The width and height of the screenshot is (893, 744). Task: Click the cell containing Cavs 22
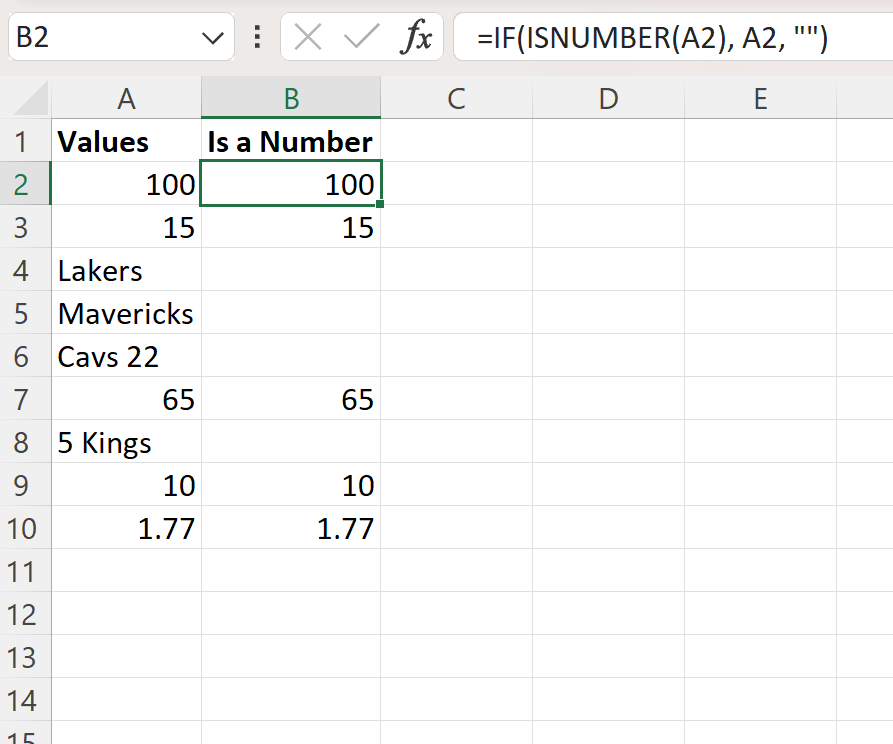tap(126, 356)
